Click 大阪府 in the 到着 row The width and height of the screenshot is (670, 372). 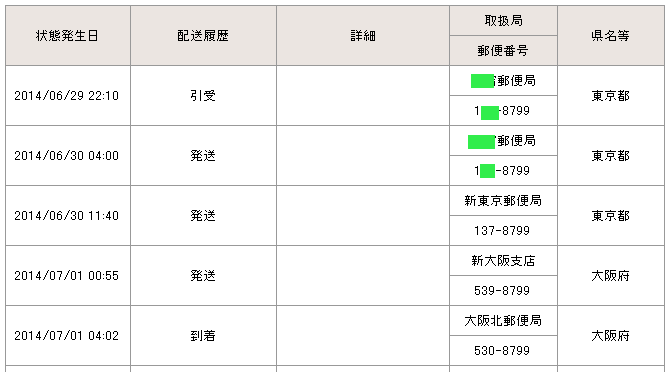point(611,336)
